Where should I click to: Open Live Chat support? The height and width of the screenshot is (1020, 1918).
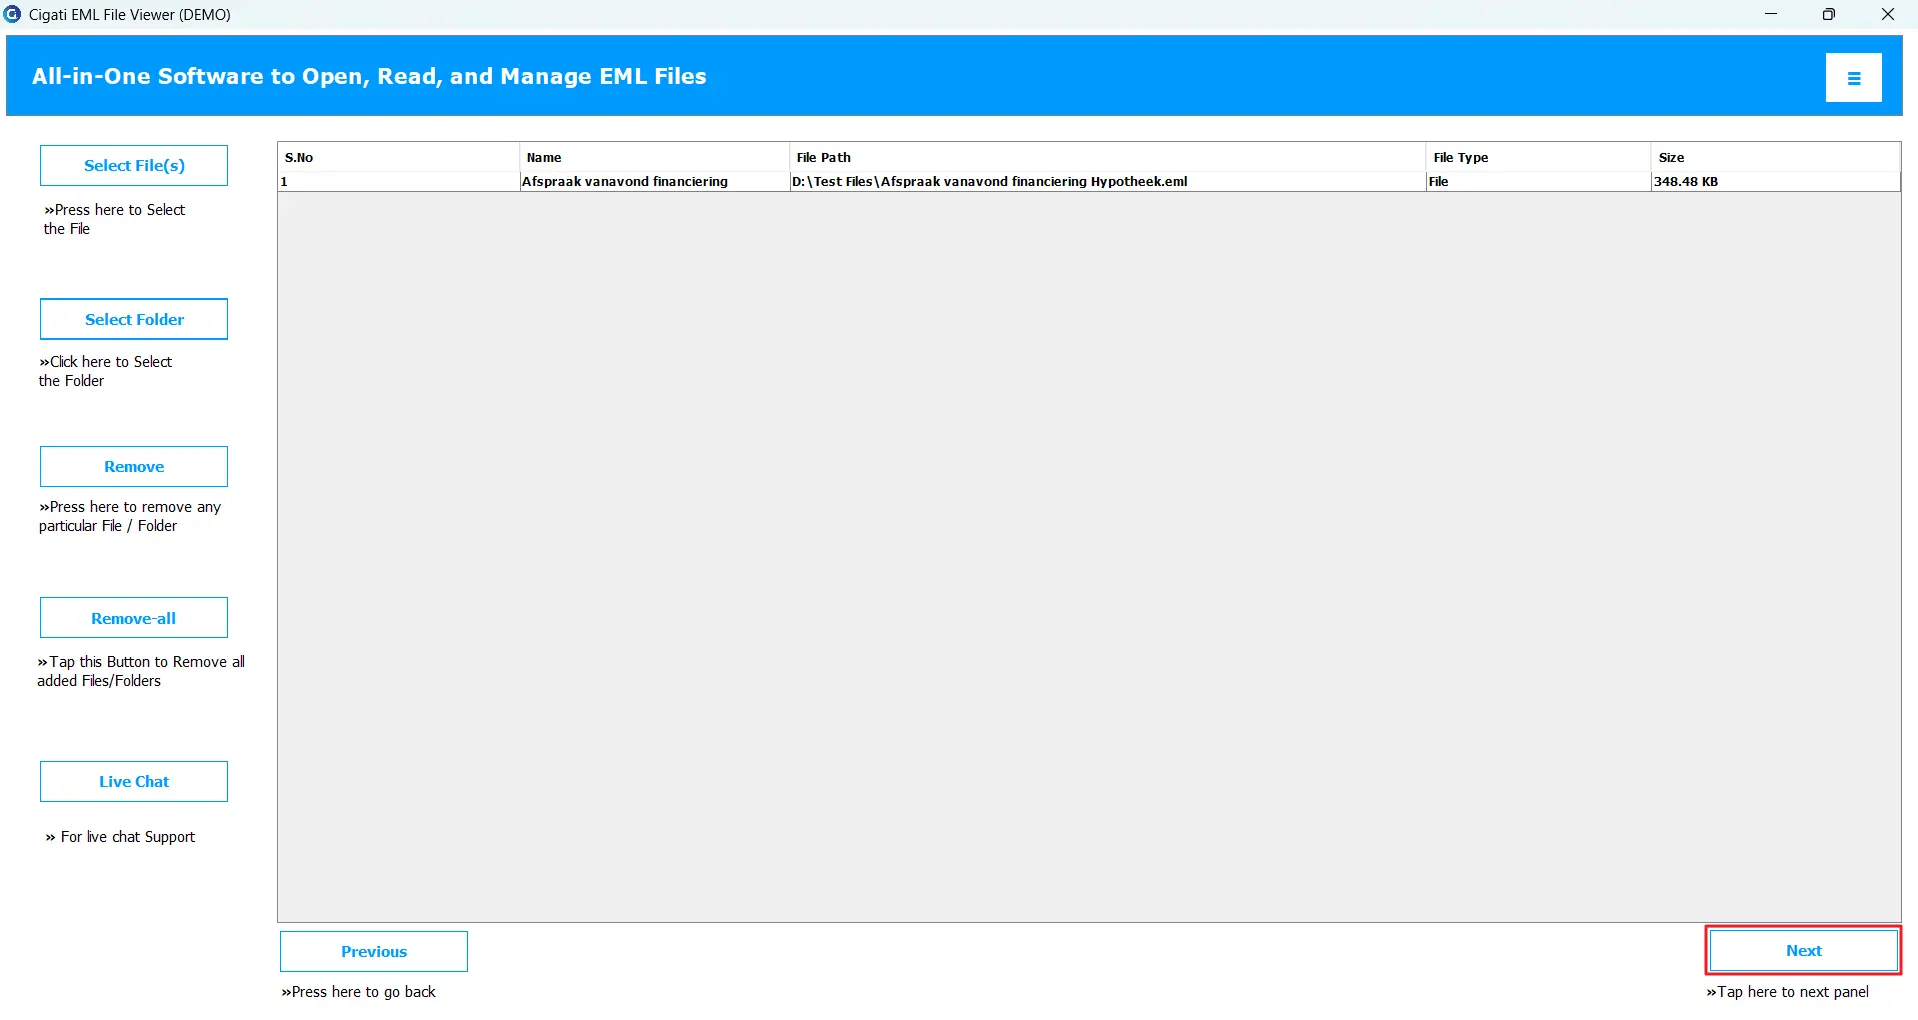(134, 782)
